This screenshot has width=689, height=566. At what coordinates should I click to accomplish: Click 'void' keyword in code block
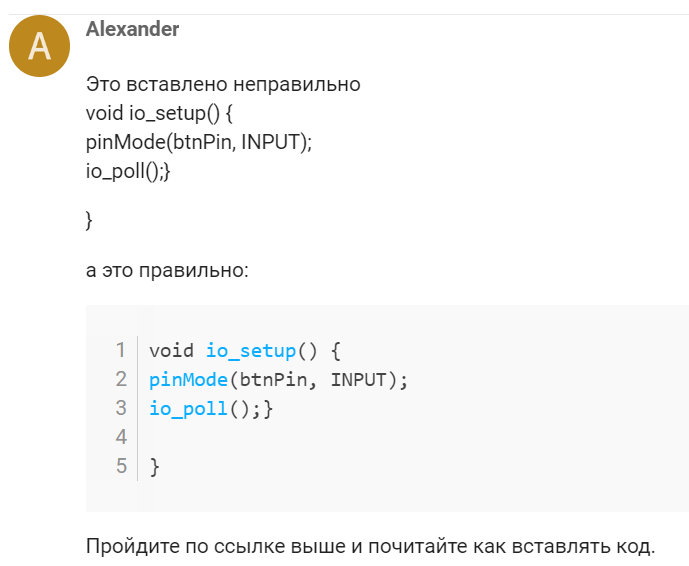[171, 351]
